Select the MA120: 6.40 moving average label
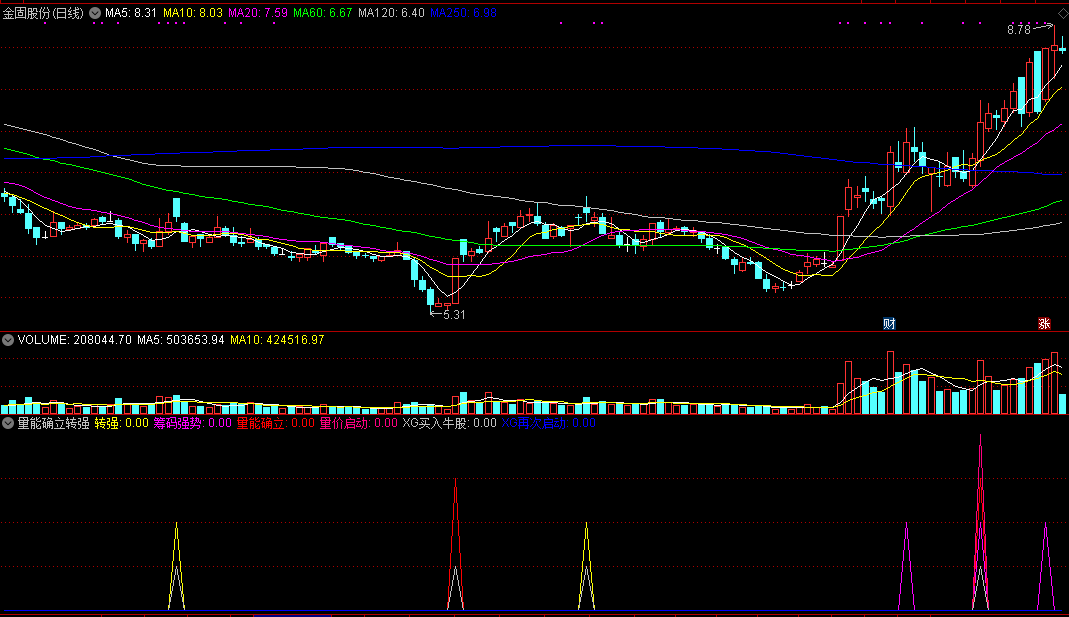This screenshot has height=617, width=1069. 391,13
